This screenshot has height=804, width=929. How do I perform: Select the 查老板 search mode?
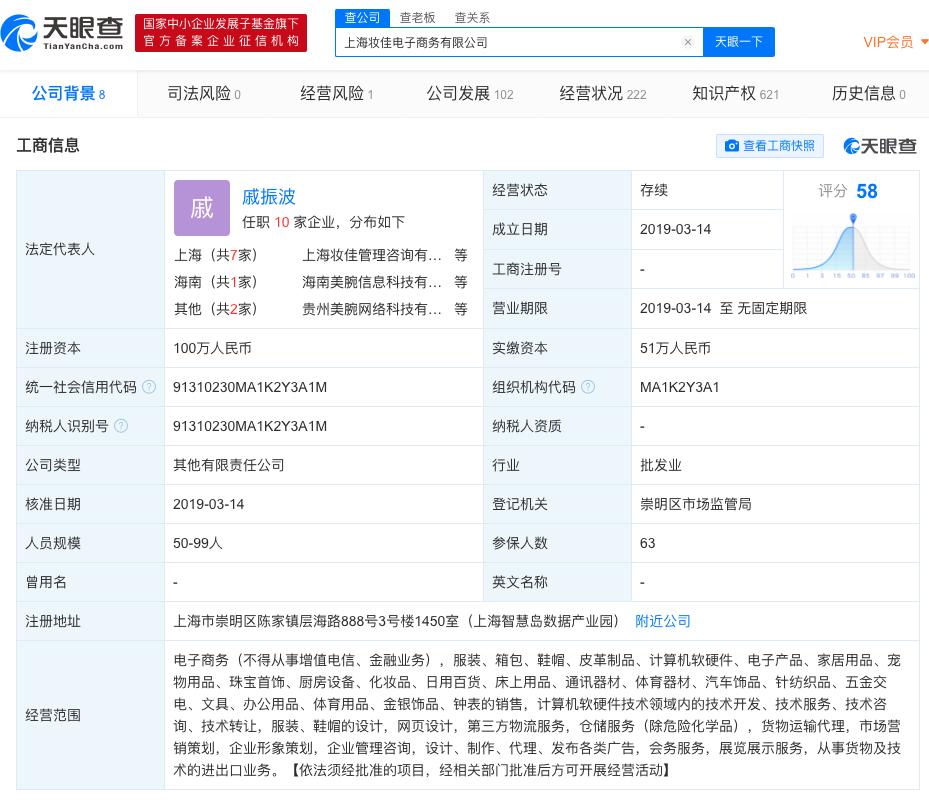(x=417, y=17)
